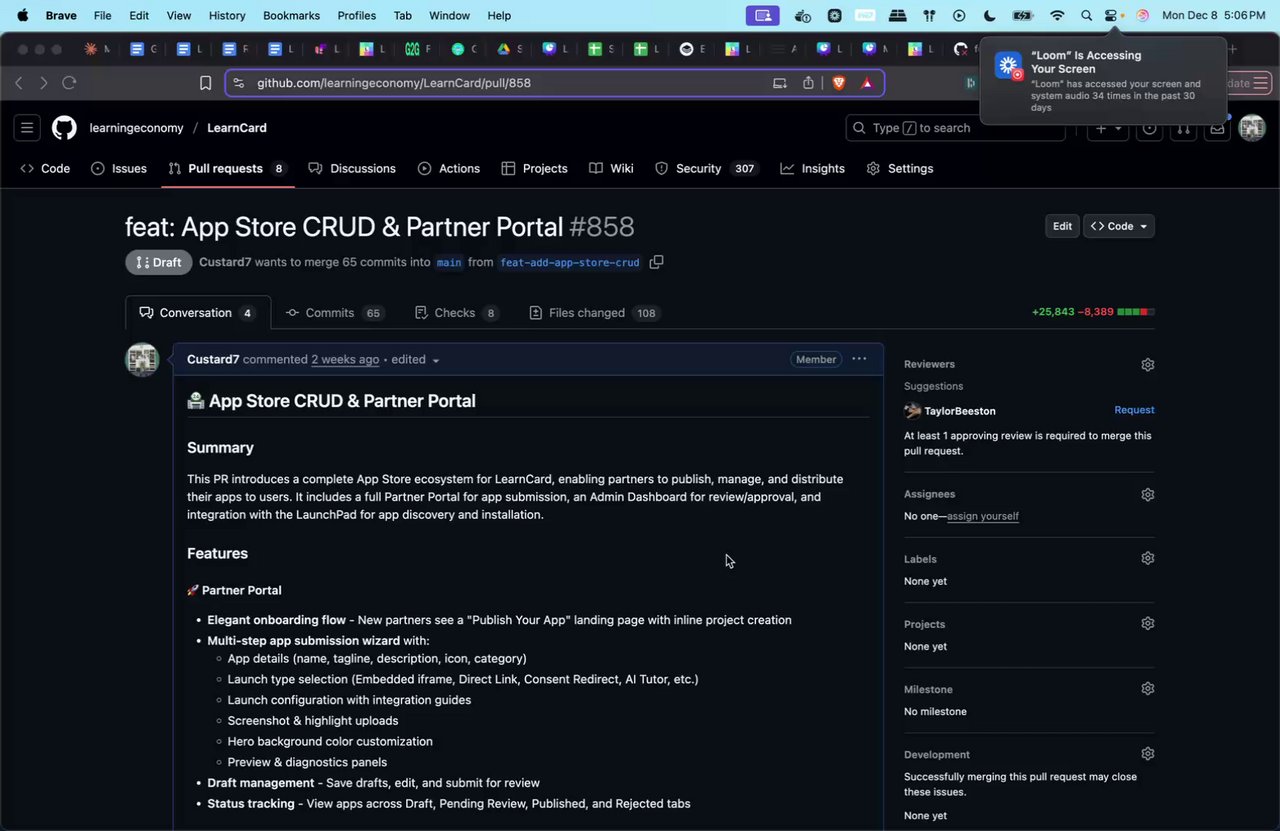Image resolution: width=1280 pixels, height=831 pixels.
Task: Open the Assignees gear settings
Action: tap(1147, 494)
